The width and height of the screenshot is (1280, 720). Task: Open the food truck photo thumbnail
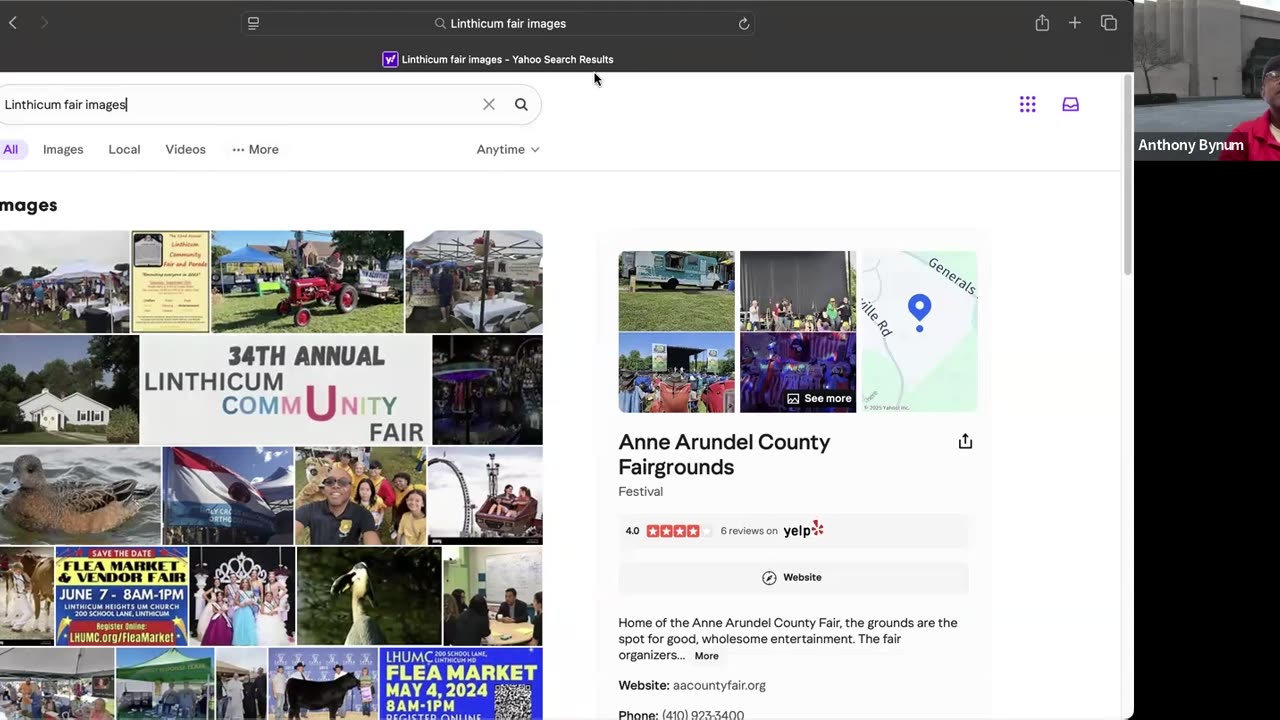[x=676, y=290]
